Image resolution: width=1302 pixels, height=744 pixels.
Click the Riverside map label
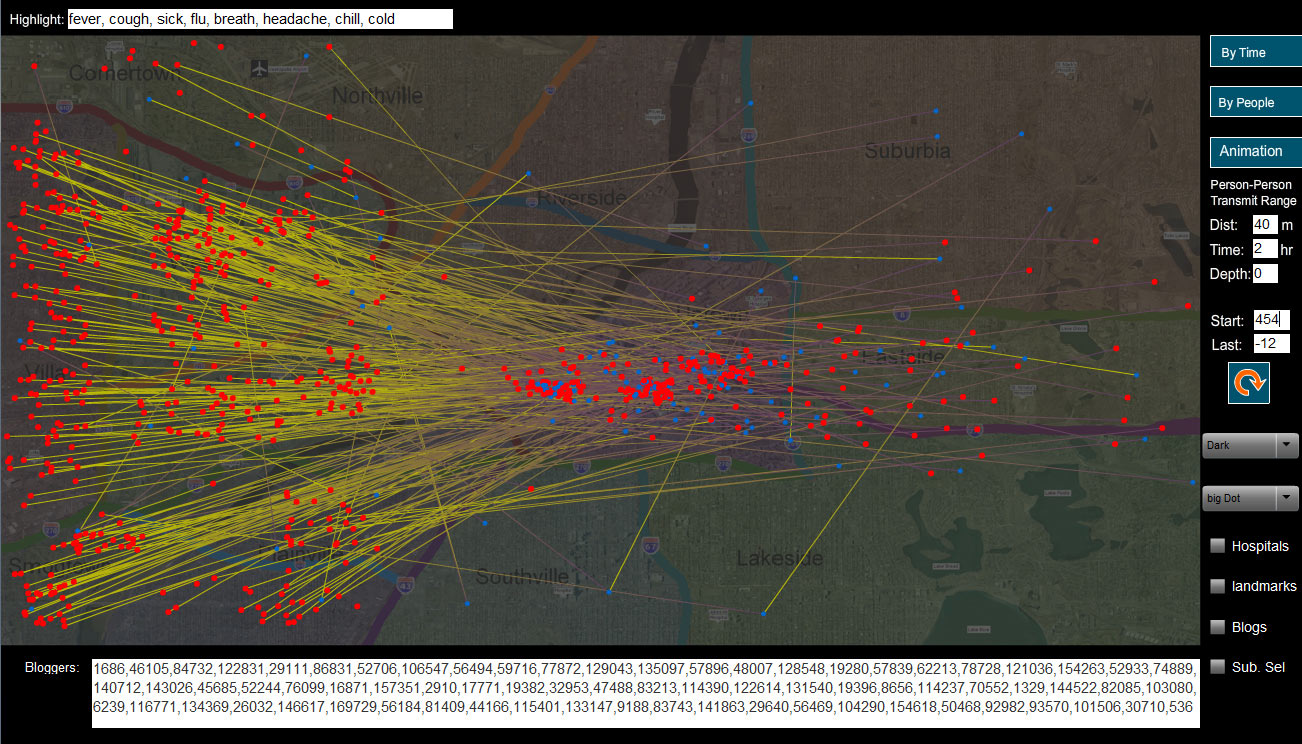pos(582,197)
